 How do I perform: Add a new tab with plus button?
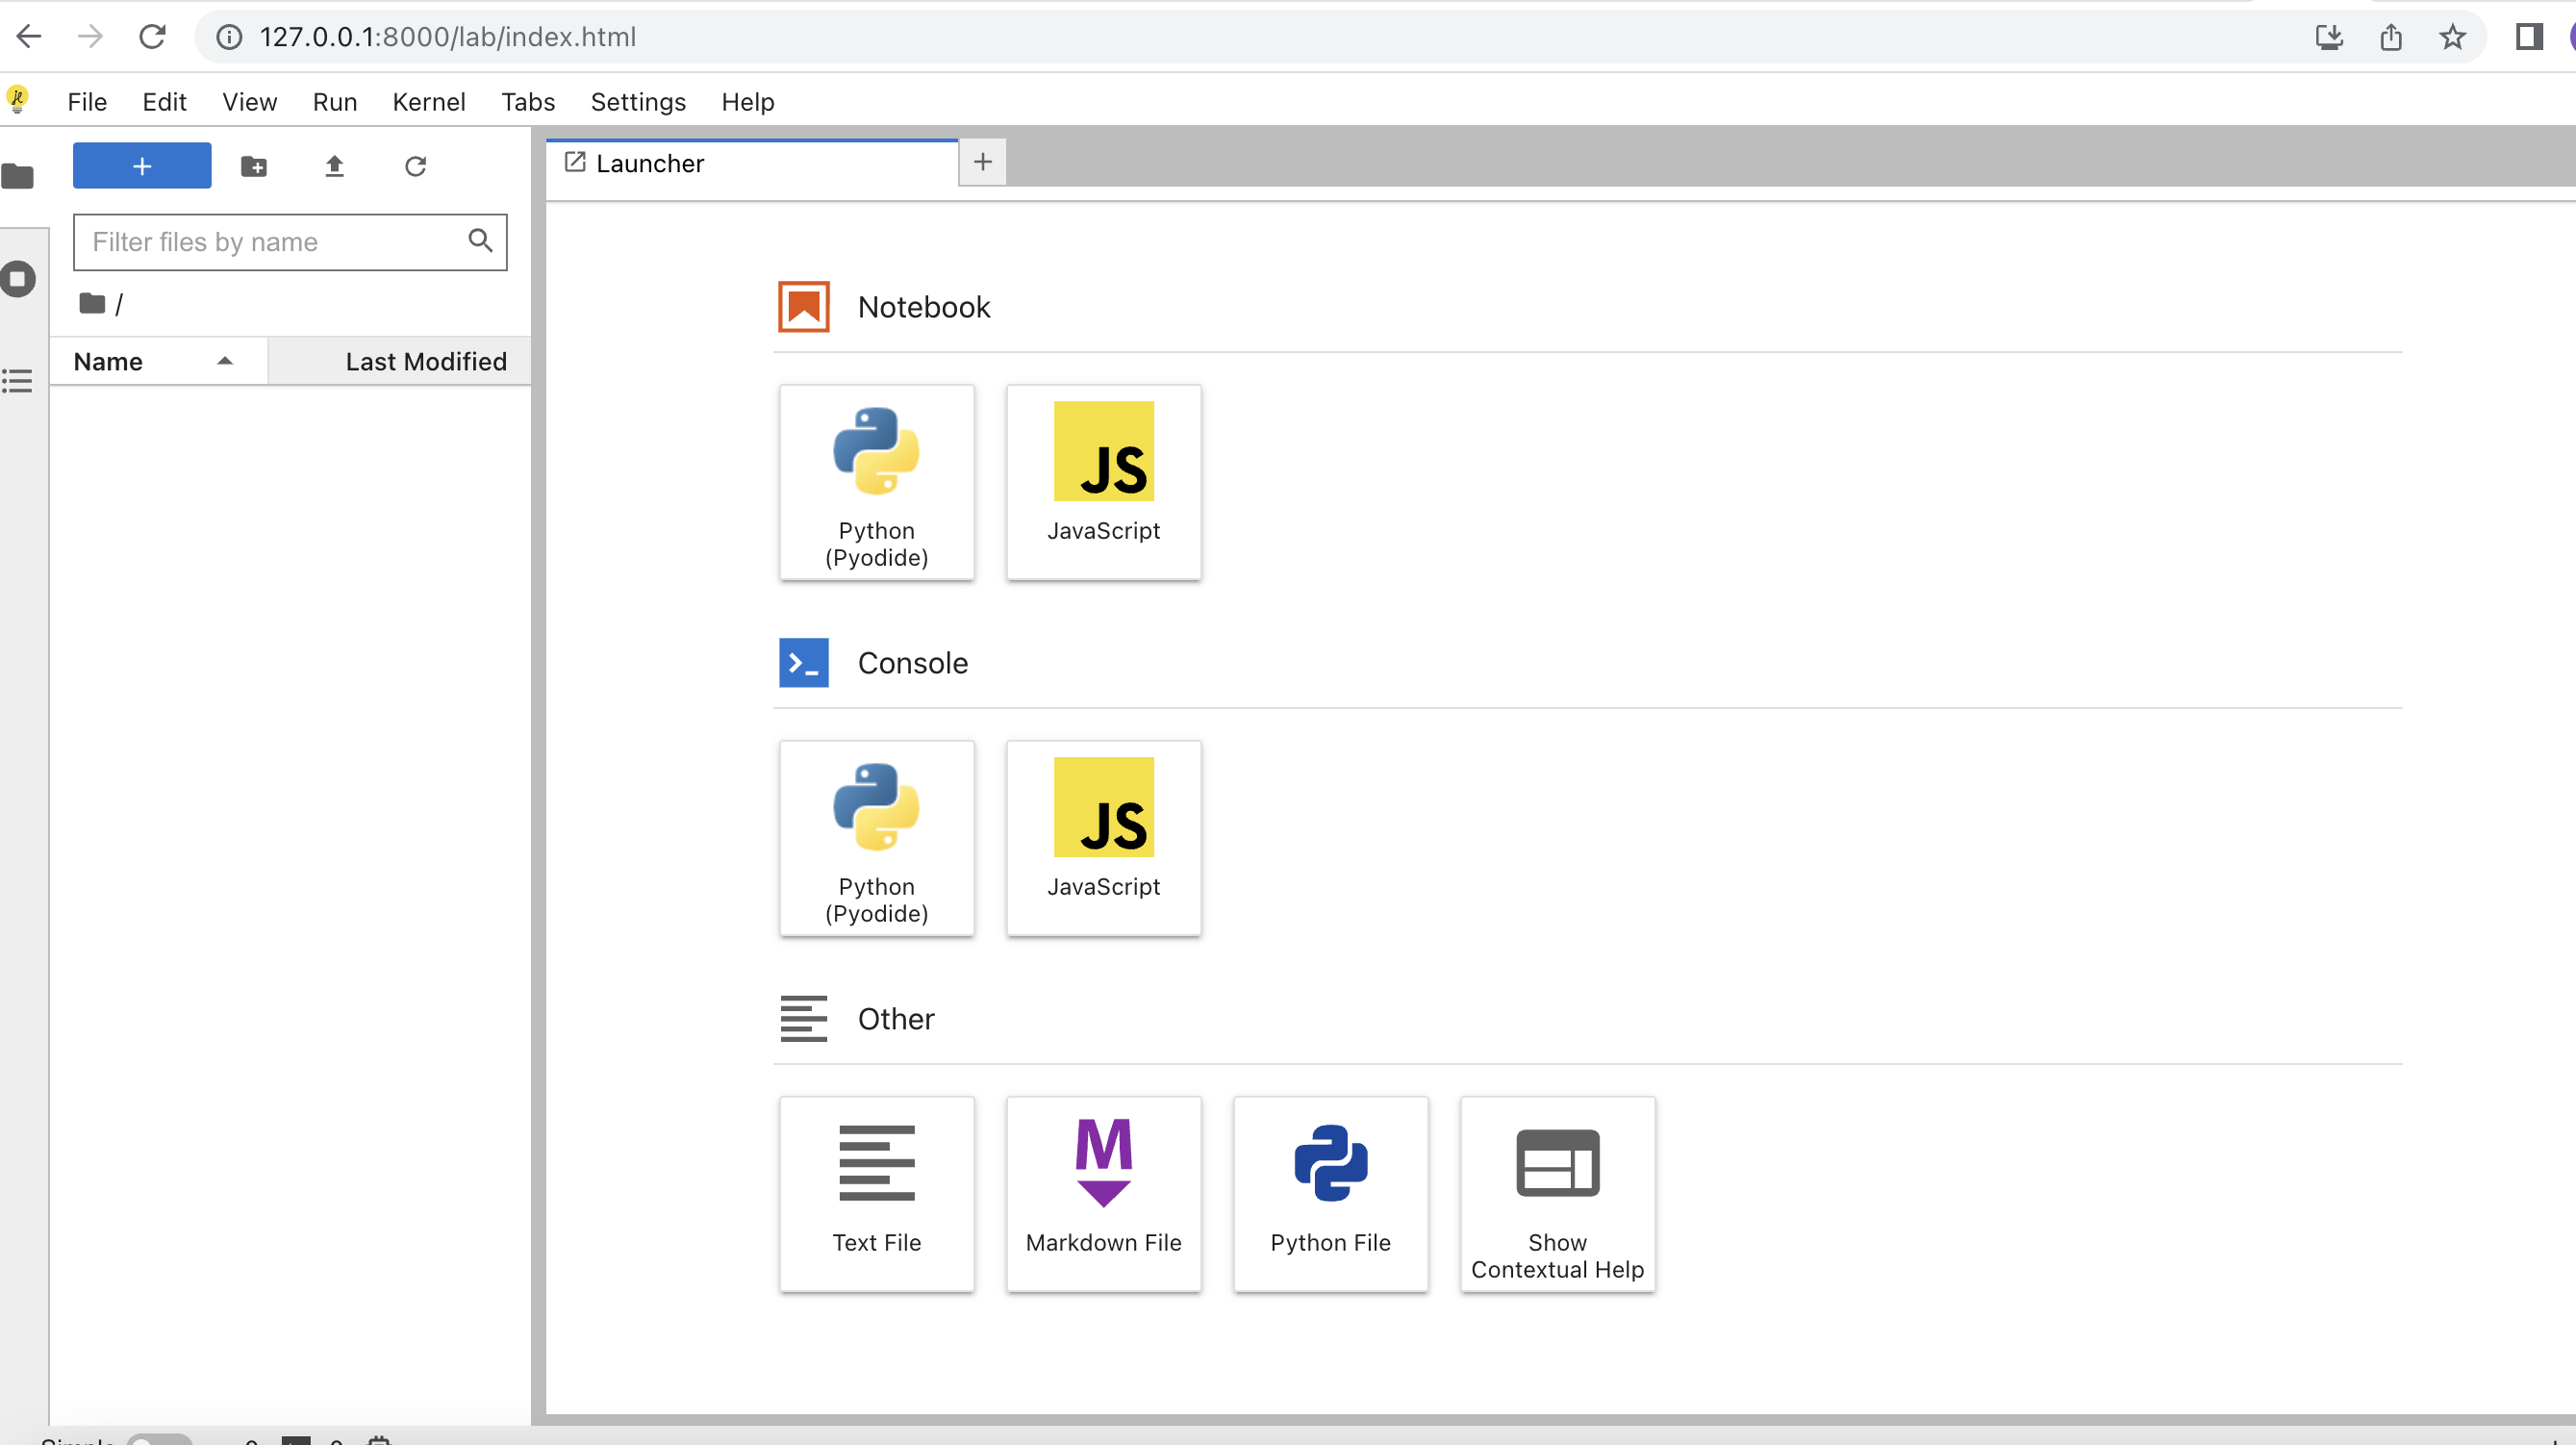coord(982,162)
